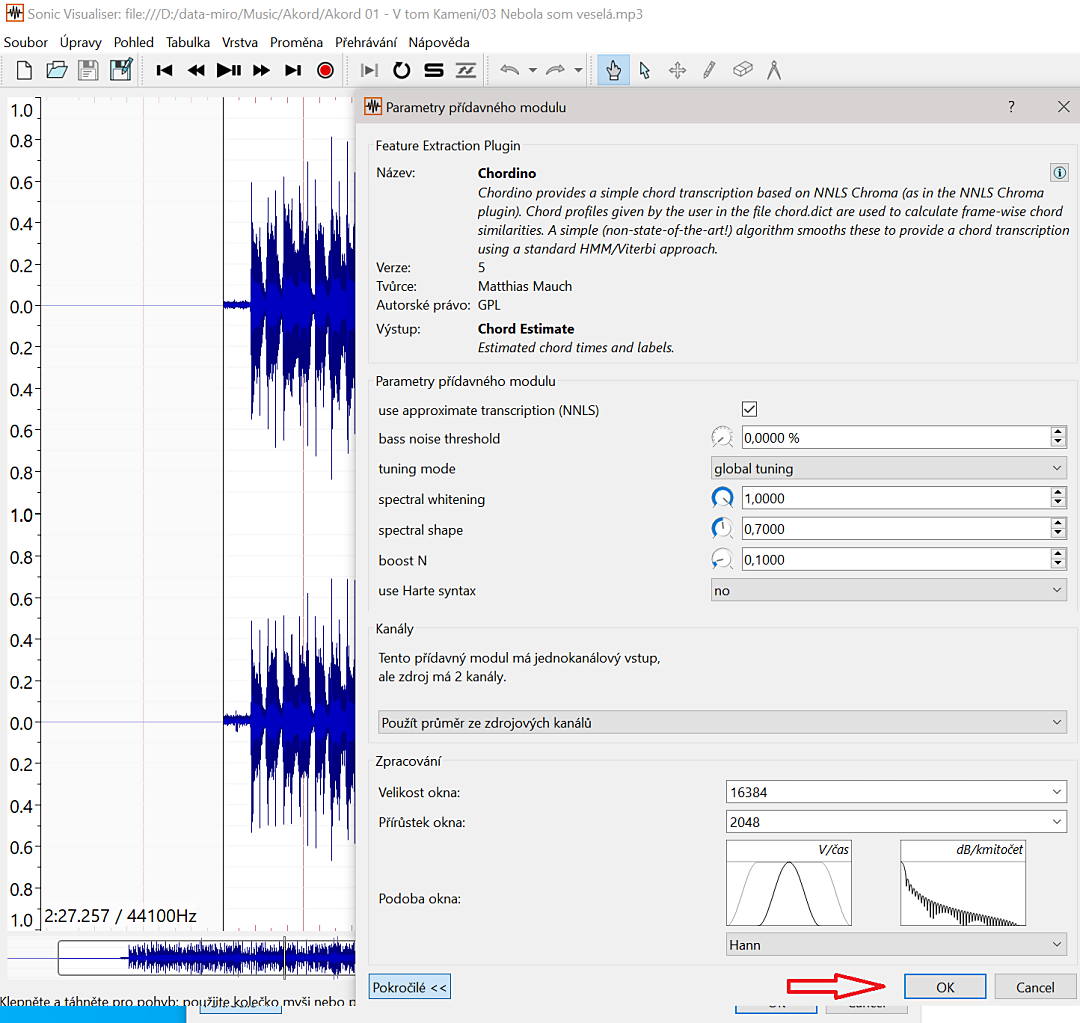Click the V/čas window shape preview
1080x1023 pixels.
click(x=789, y=883)
